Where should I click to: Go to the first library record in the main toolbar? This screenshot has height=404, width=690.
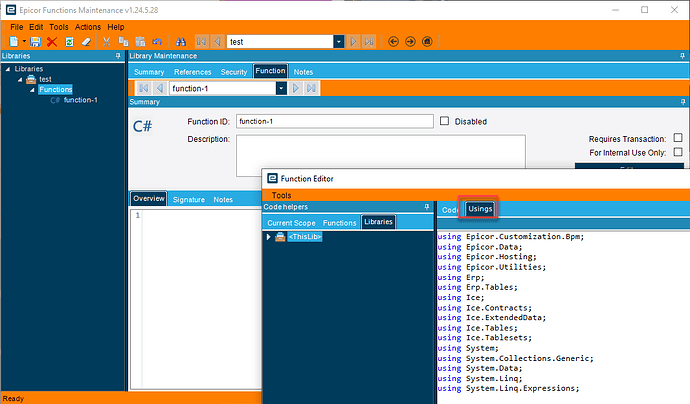[x=201, y=42]
